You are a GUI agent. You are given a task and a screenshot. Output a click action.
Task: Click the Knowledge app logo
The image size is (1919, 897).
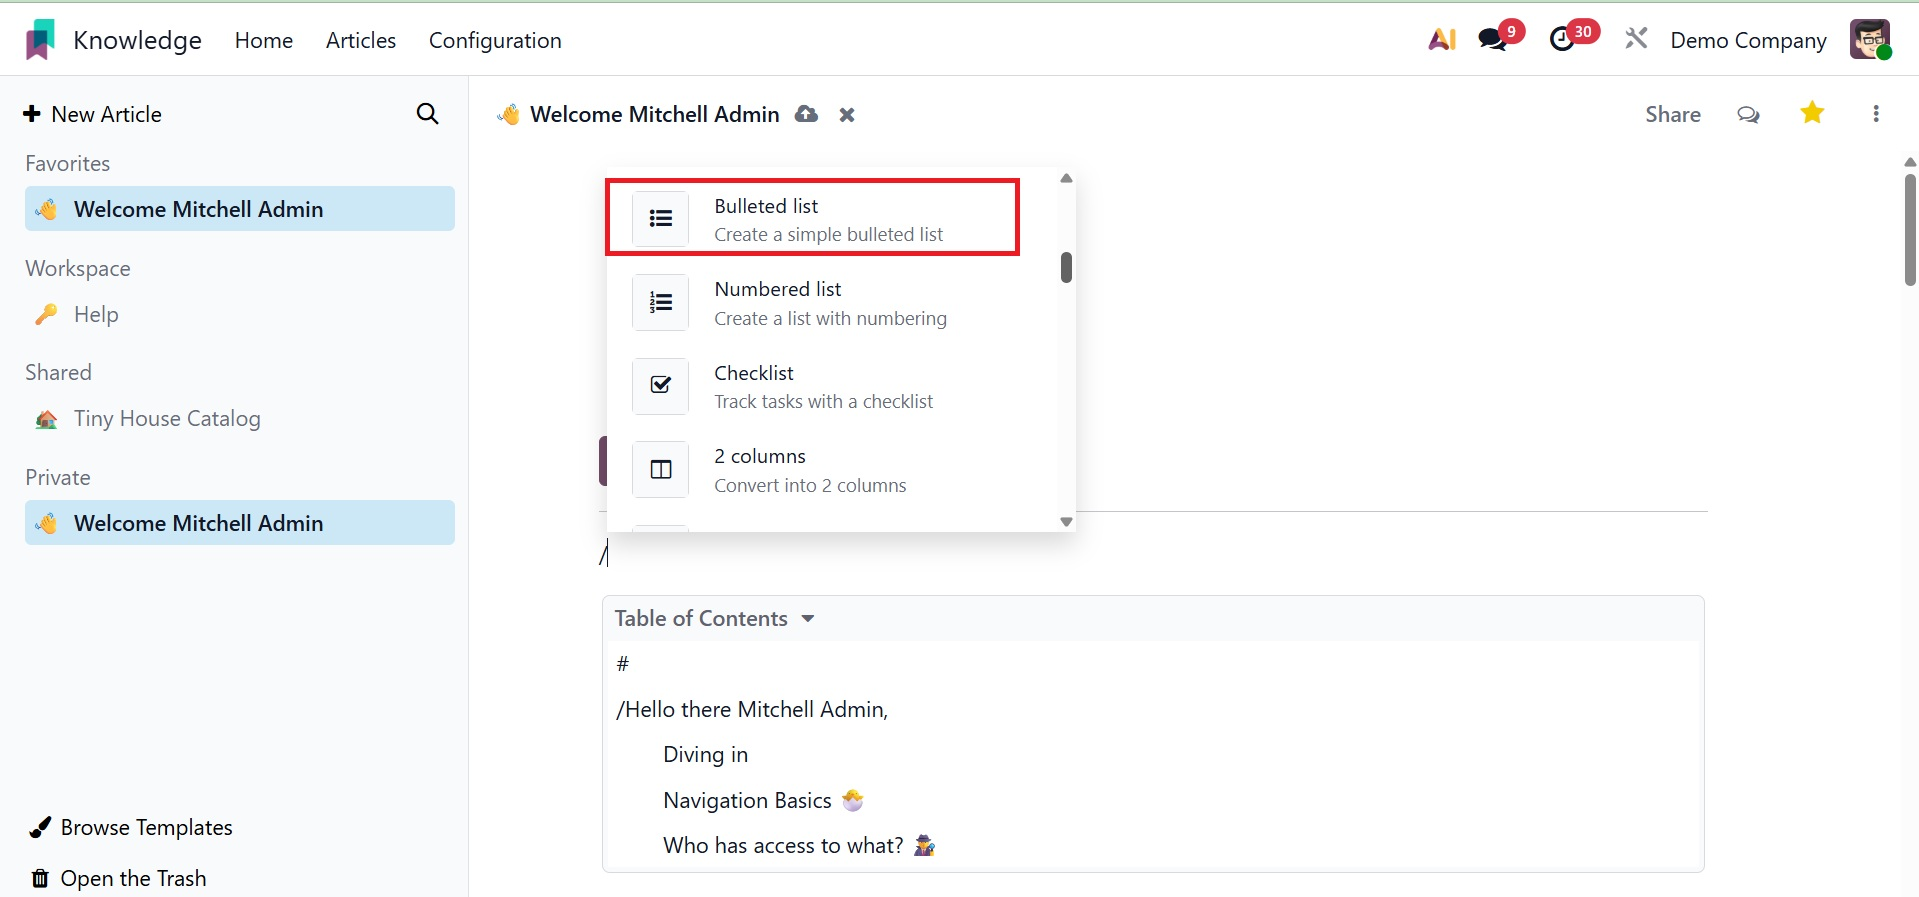click(x=40, y=40)
